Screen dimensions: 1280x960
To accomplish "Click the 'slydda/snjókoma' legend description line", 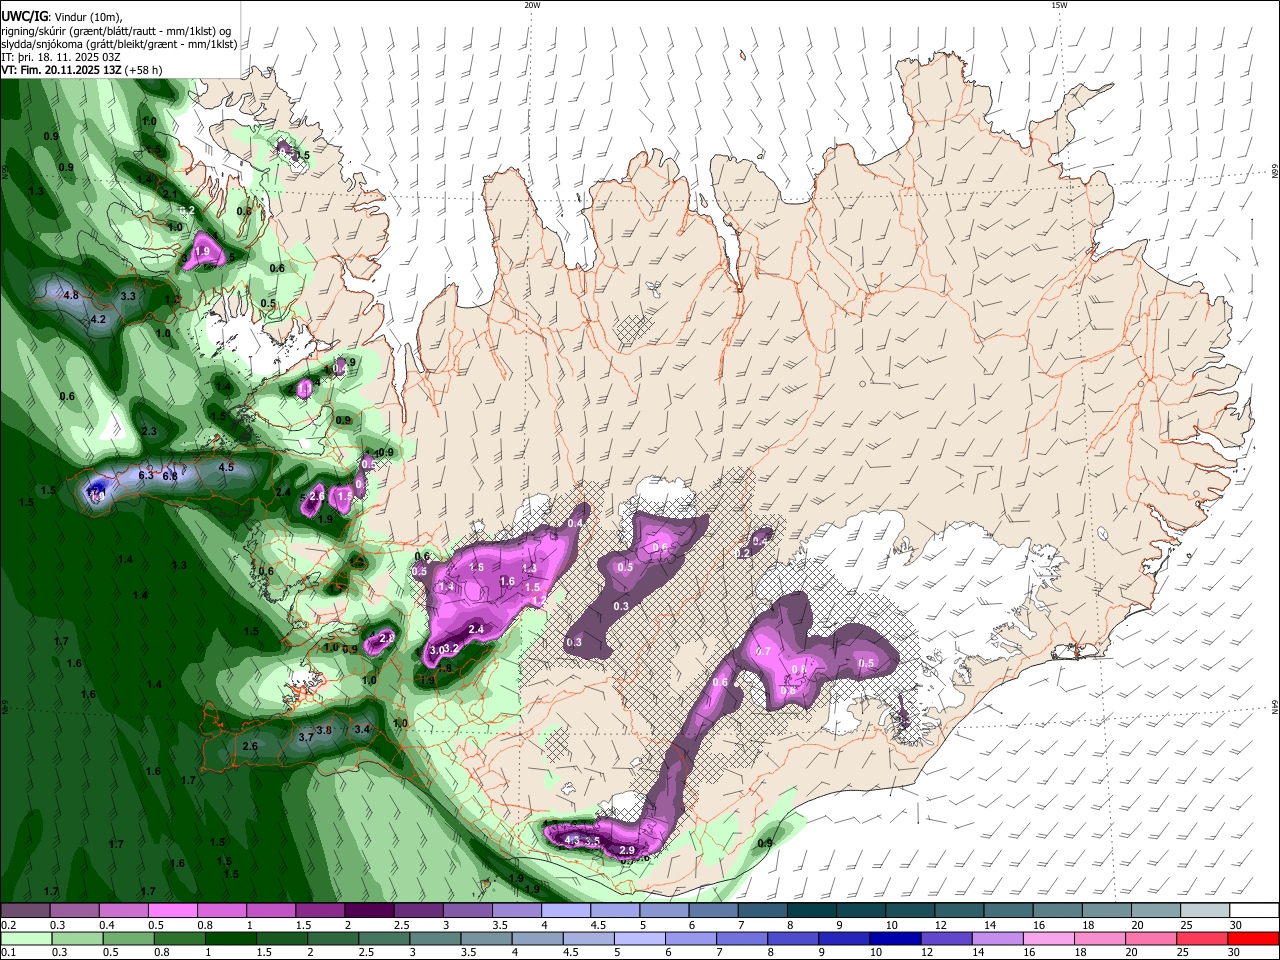I will [119, 44].
